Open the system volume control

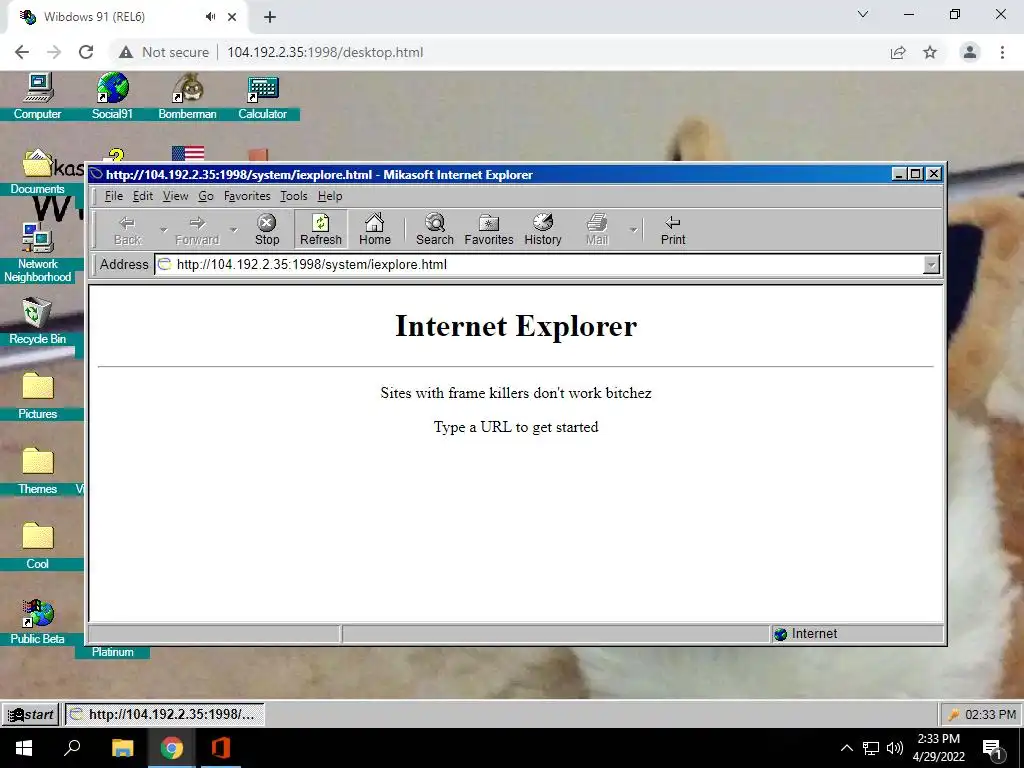[x=895, y=748]
